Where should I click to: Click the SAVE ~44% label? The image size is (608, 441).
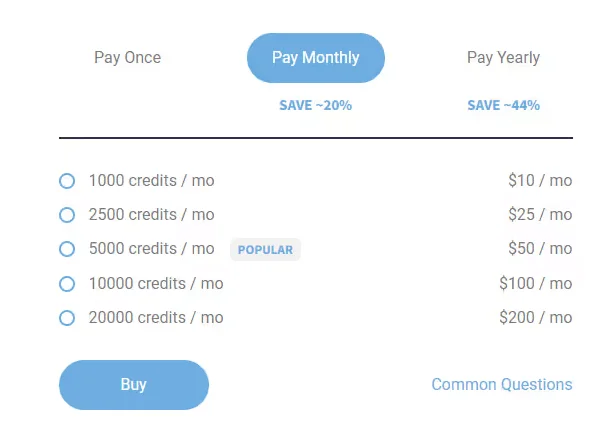(x=503, y=105)
